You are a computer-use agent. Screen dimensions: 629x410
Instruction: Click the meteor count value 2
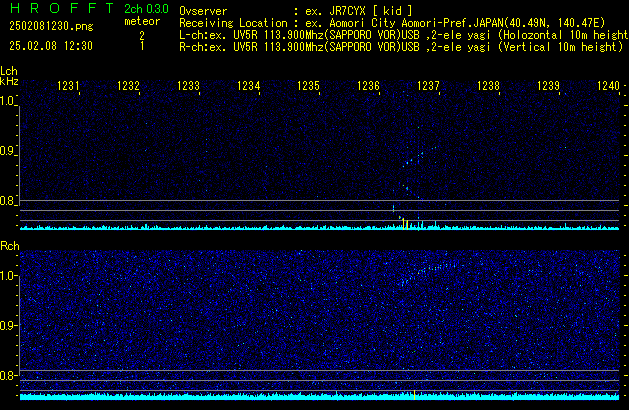tap(142, 36)
